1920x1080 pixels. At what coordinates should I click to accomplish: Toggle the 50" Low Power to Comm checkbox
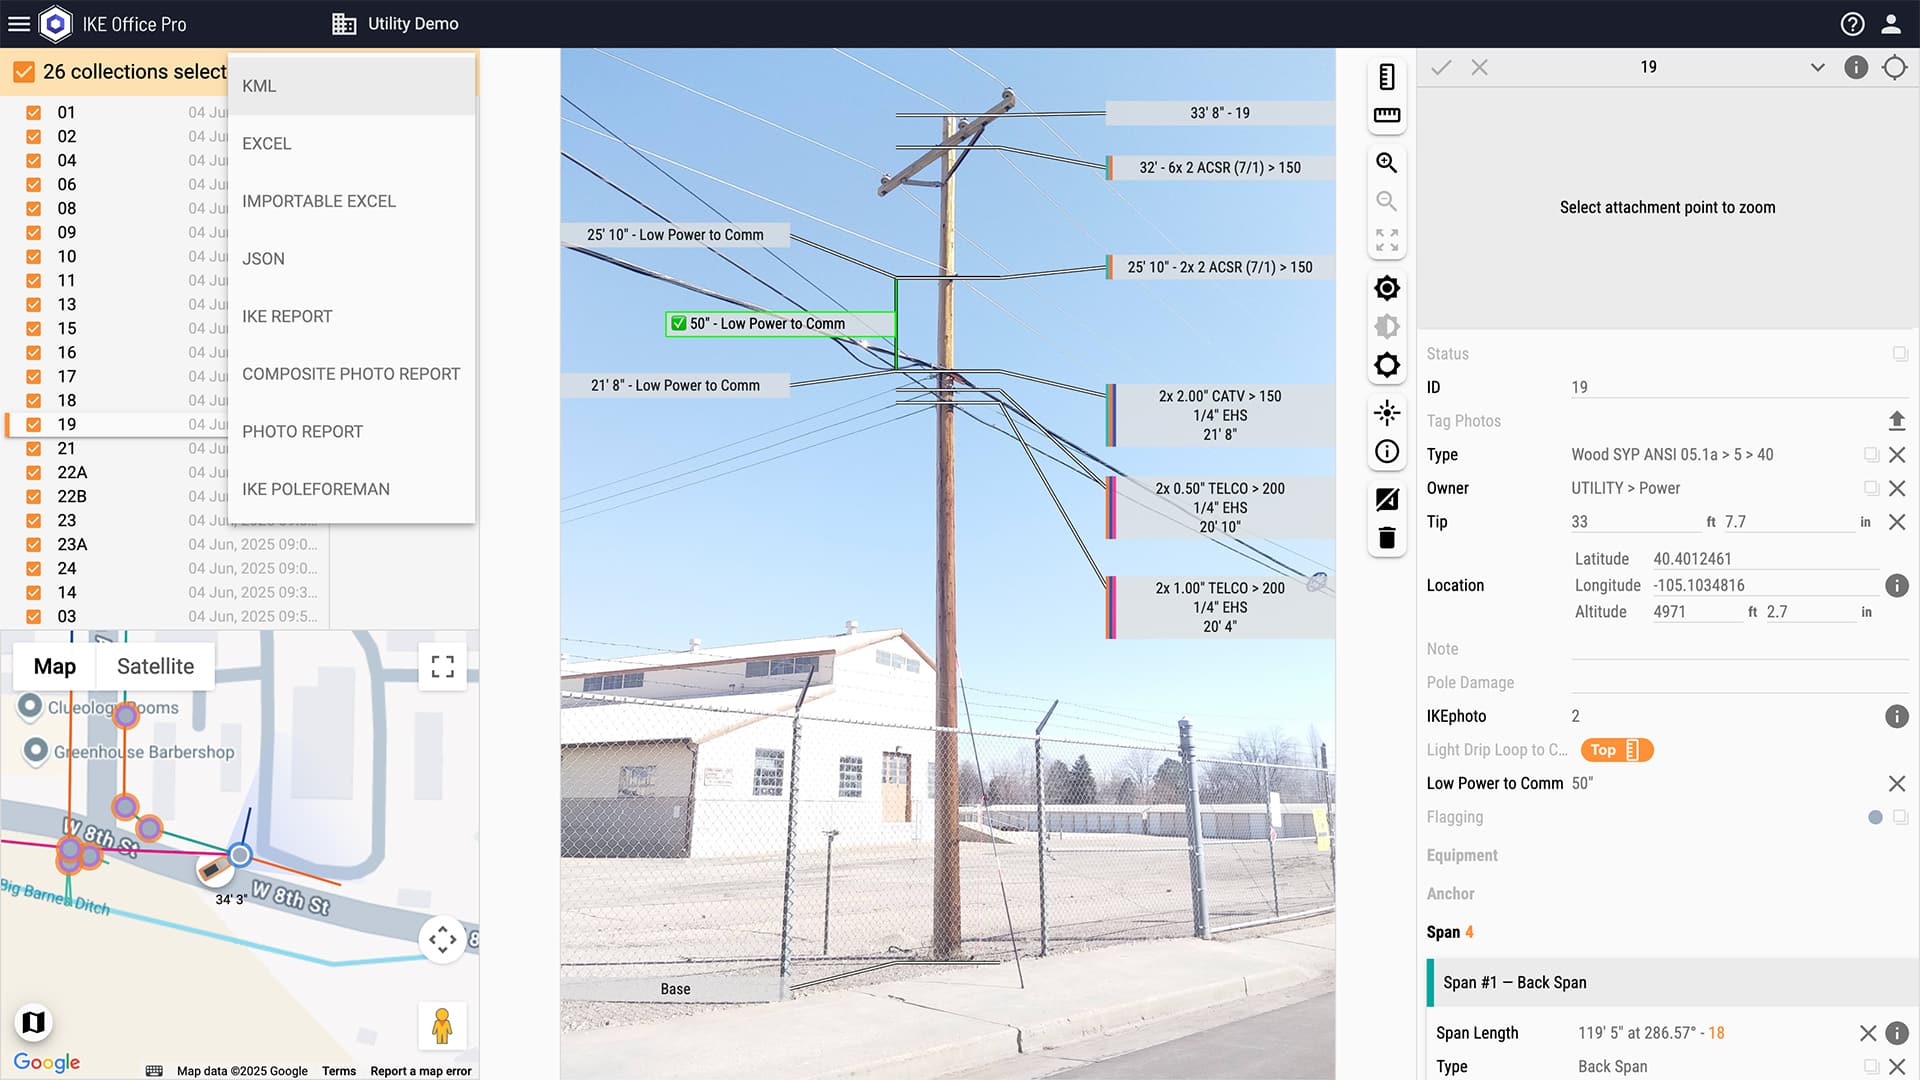coord(679,323)
